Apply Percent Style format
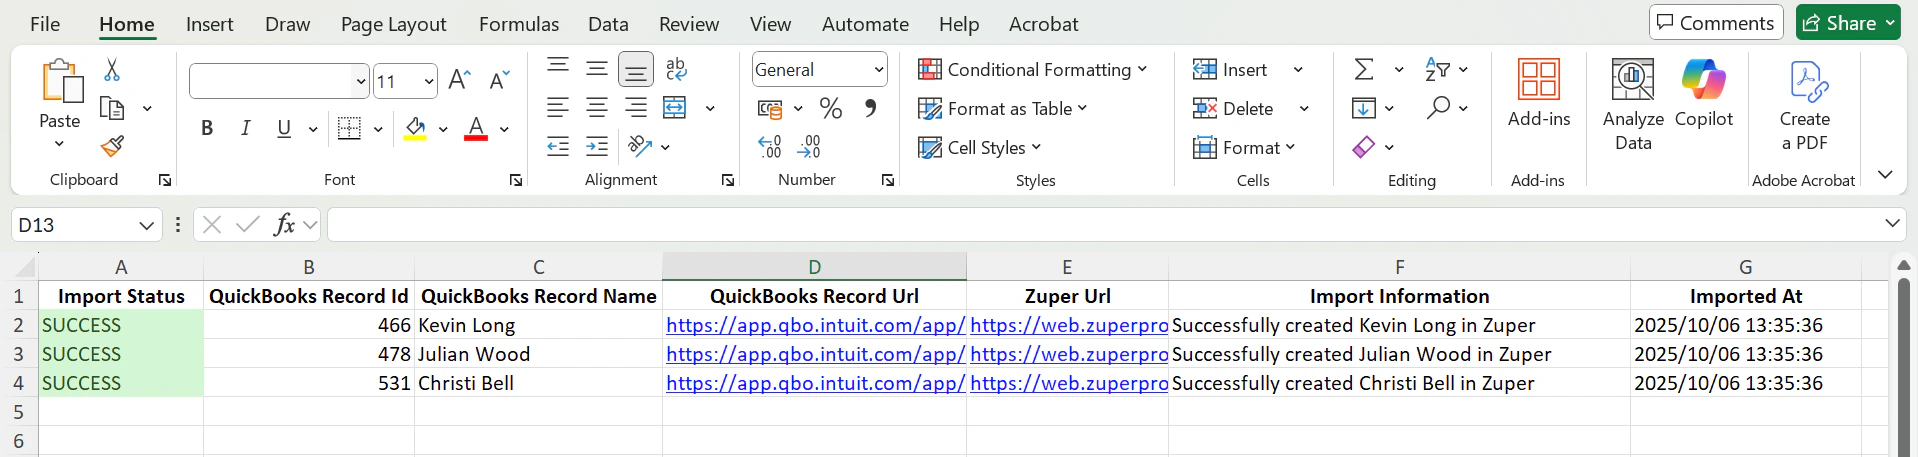1918x457 pixels. tap(831, 108)
